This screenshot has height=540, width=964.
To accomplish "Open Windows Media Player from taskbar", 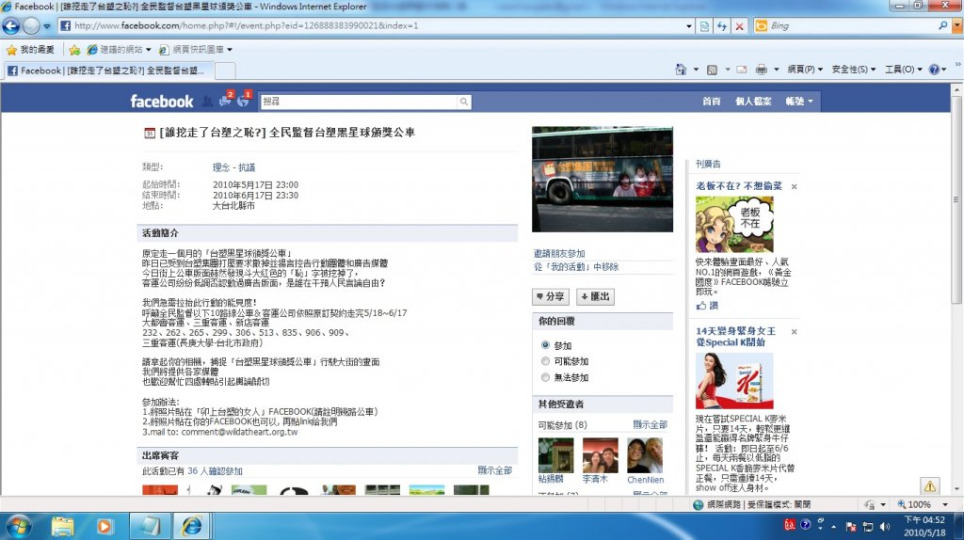I will (x=104, y=526).
